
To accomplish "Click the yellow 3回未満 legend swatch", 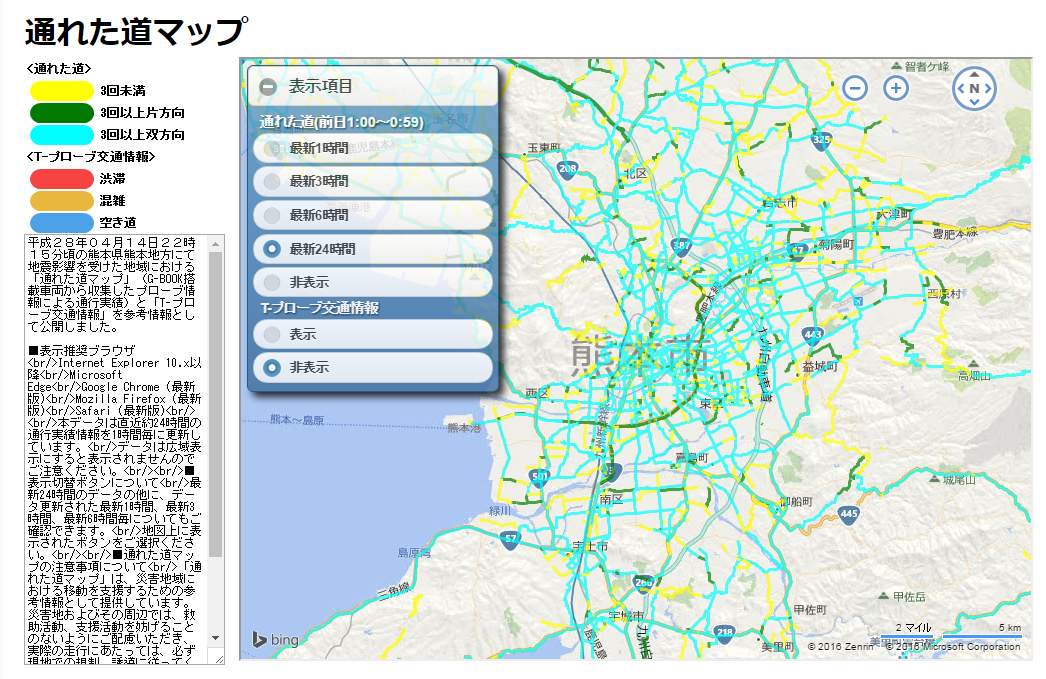I will (61, 91).
